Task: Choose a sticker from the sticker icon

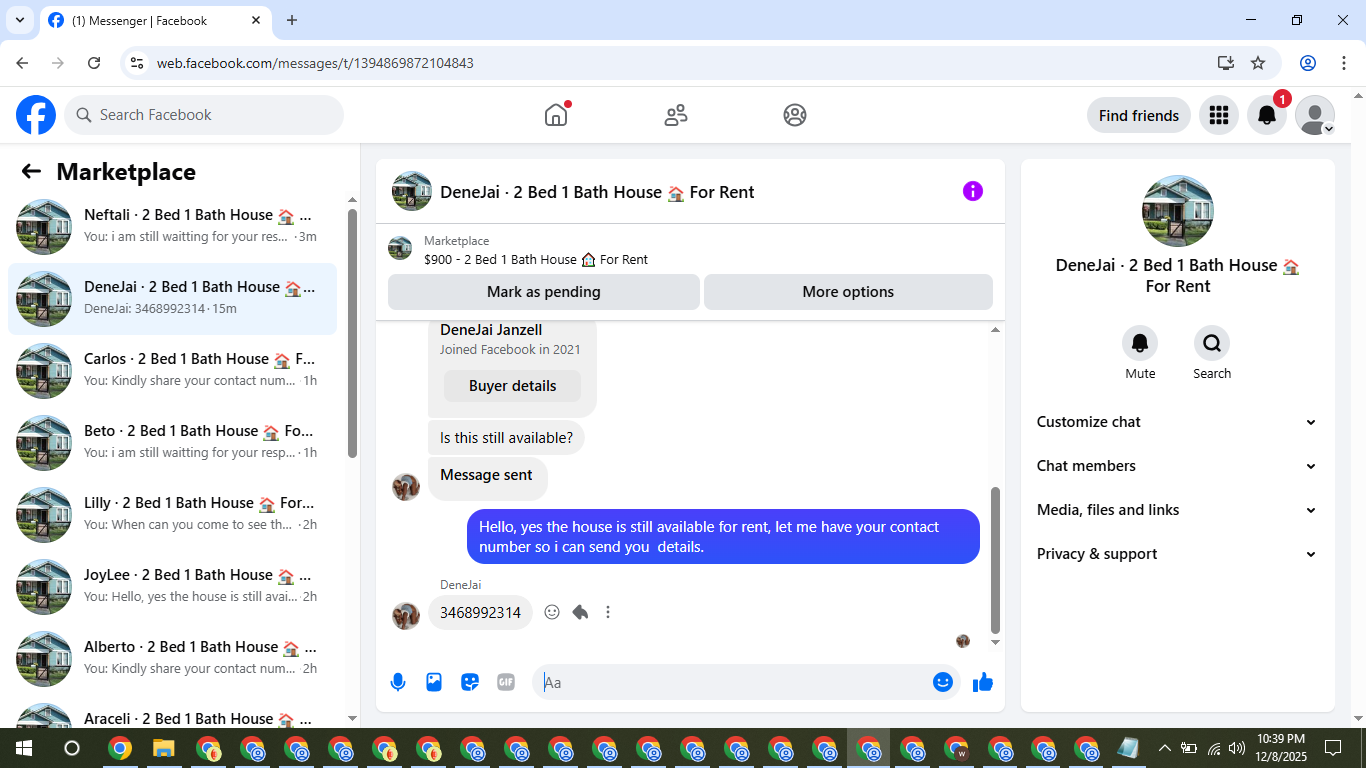Action: pos(470,682)
